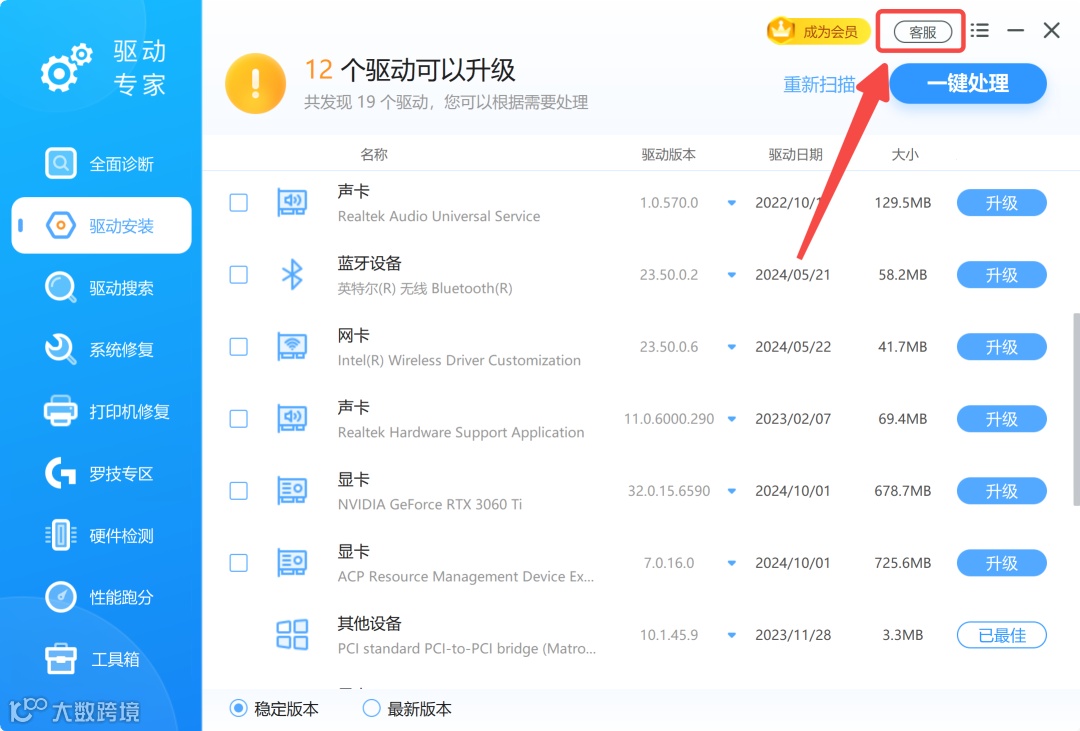This screenshot has height=731, width=1080.
Task: Click sound card icon for Realtek Hardware Support Application
Action: 292,418
